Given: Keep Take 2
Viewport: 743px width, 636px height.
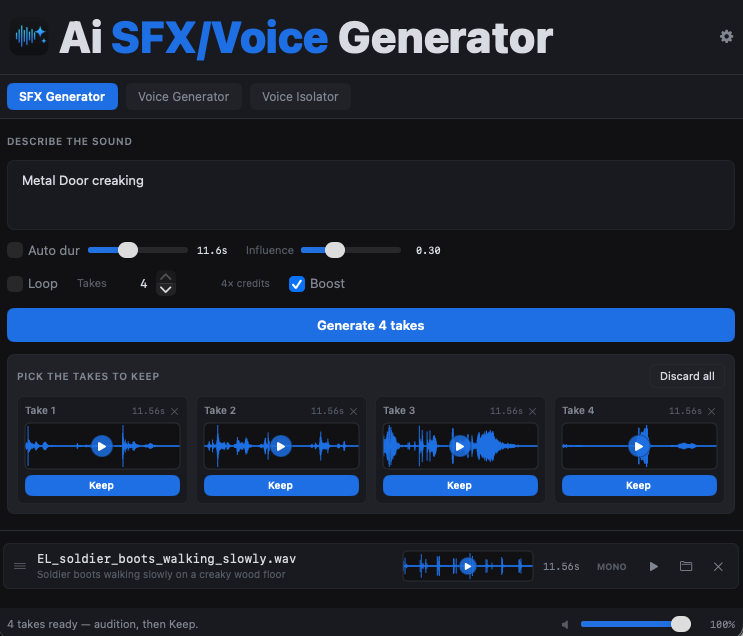Looking at the screenshot, I should [x=281, y=485].
